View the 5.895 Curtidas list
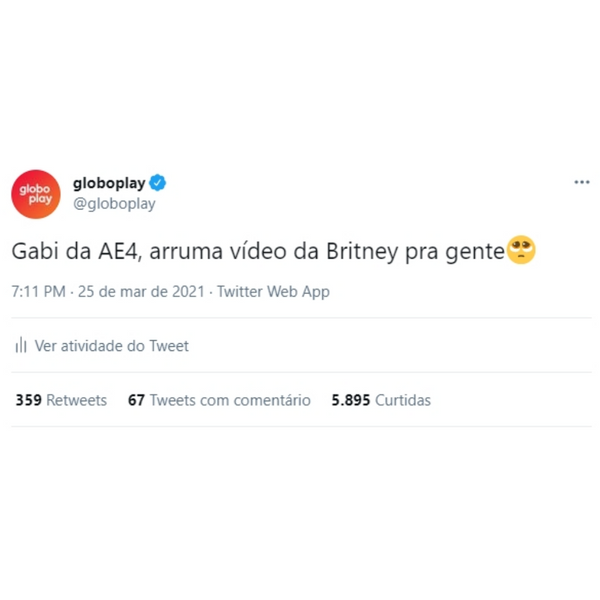 coord(381,400)
